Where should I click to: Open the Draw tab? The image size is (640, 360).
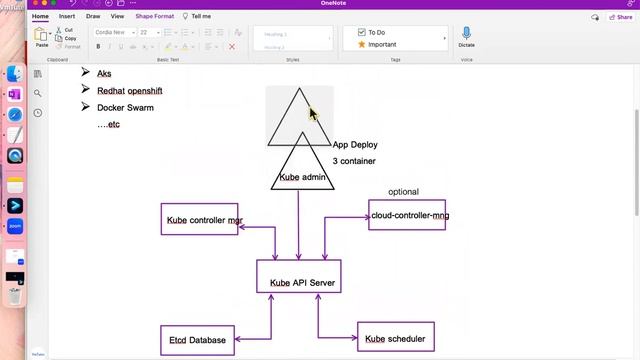[x=93, y=16]
